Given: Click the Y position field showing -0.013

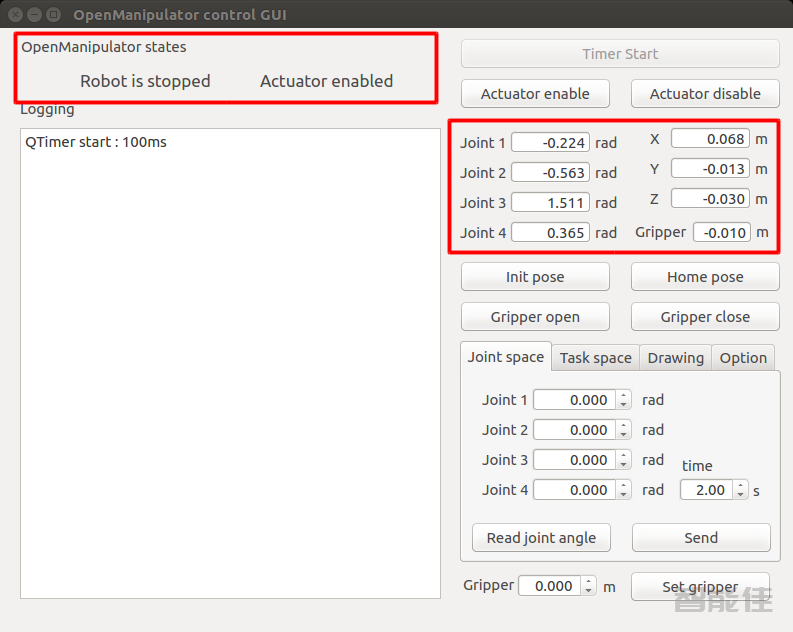Looking at the screenshot, I should [x=710, y=168].
